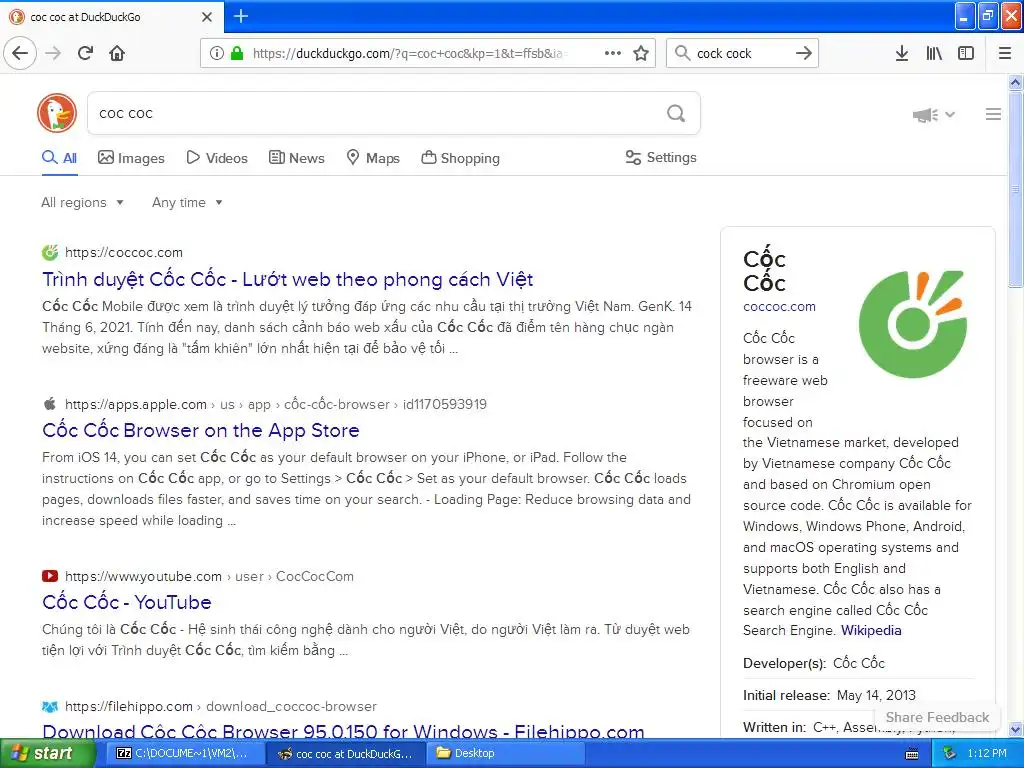The image size is (1024, 768).
Task: Open the Downloads toolbar button
Action: (x=902, y=53)
